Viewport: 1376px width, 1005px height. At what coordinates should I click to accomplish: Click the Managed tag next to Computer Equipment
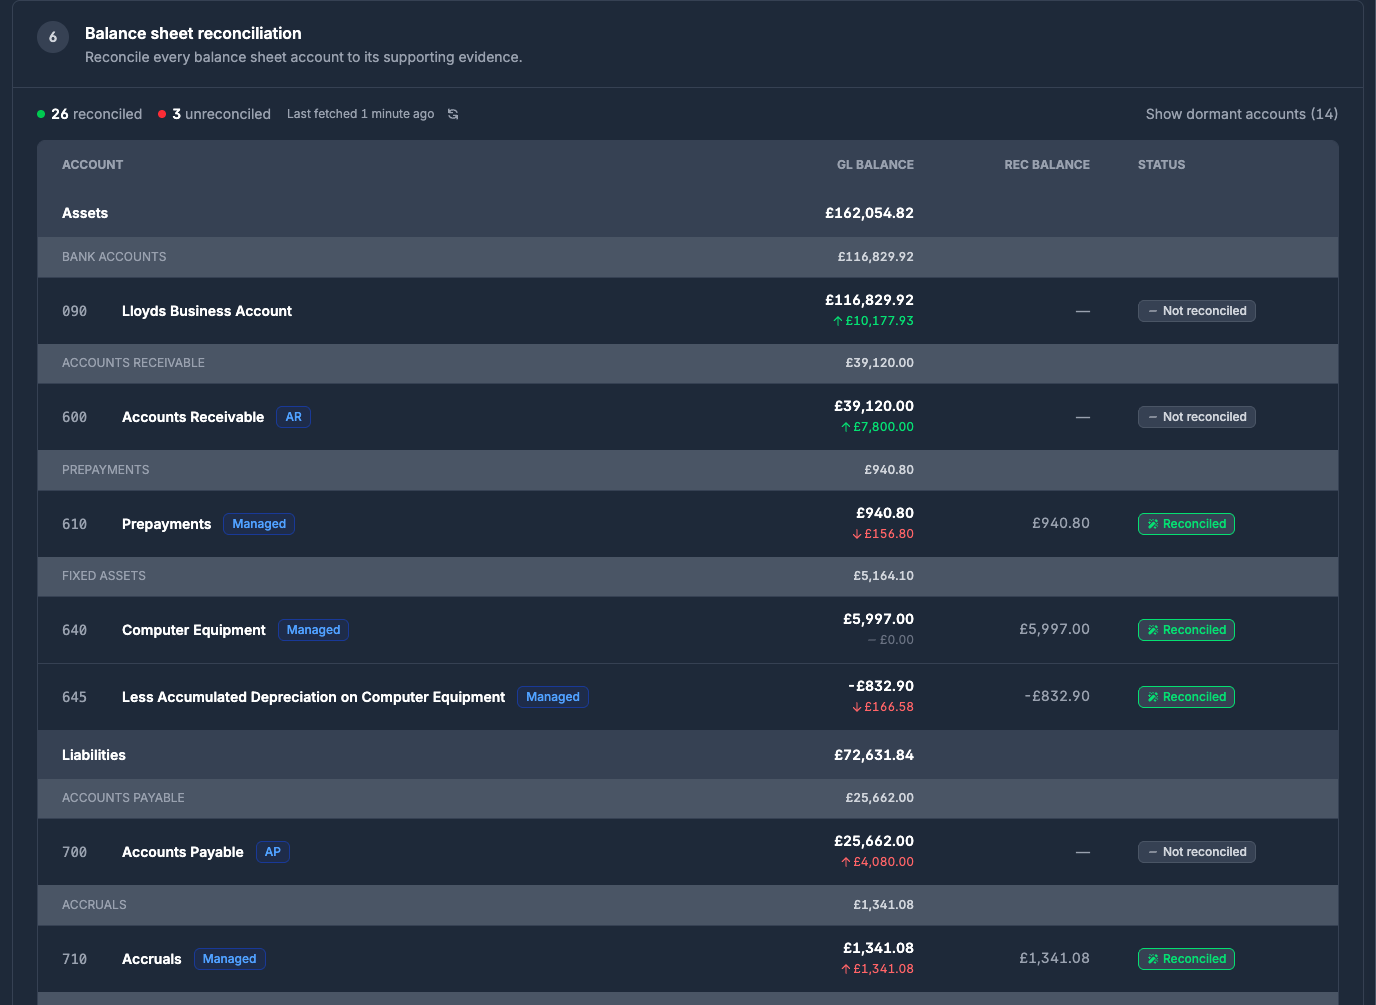click(x=313, y=630)
